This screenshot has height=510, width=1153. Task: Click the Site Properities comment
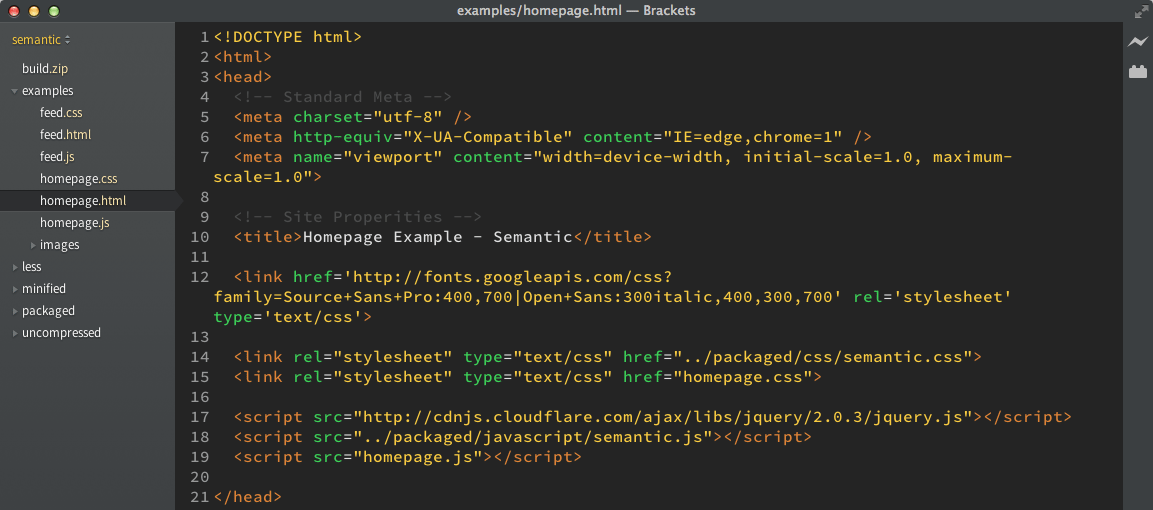[x=357, y=217]
